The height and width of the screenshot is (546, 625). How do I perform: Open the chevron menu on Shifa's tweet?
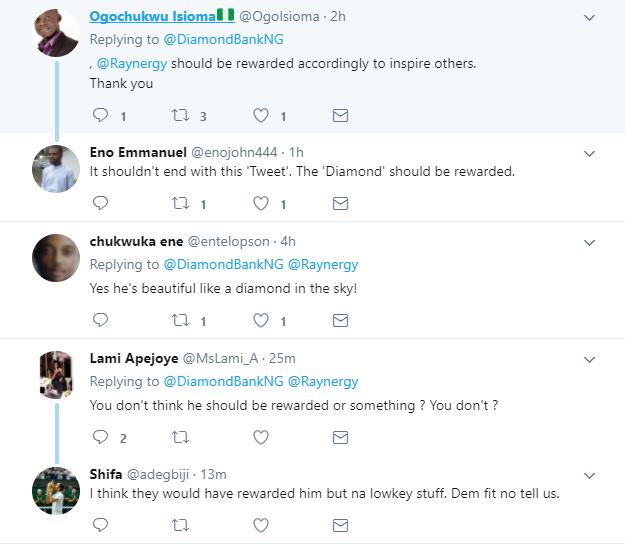(x=590, y=474)
